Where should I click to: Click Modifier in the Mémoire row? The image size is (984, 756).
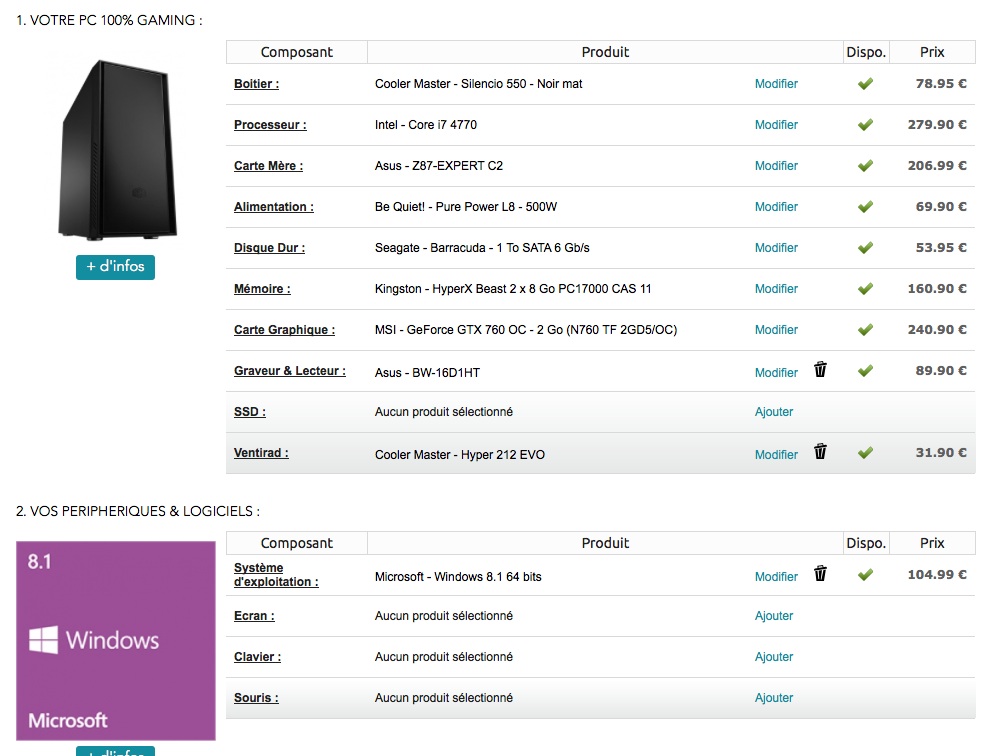(x=776, y=289)
